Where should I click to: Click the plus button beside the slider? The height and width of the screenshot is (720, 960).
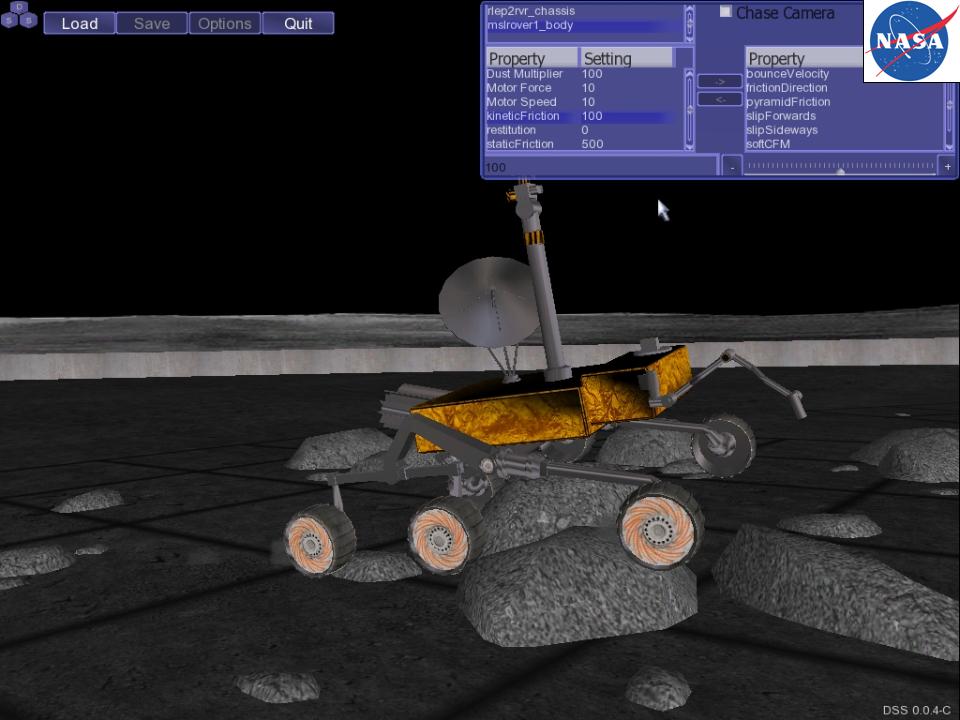(947, 167)
